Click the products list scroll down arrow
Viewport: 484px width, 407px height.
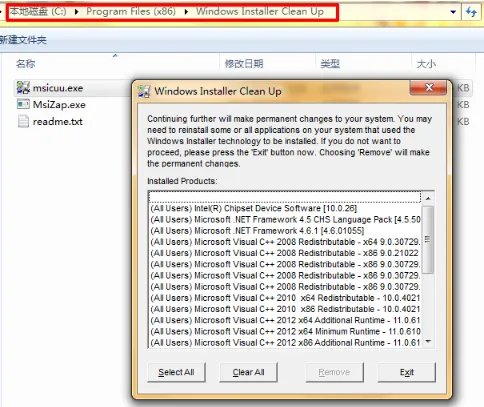[428, 341]
